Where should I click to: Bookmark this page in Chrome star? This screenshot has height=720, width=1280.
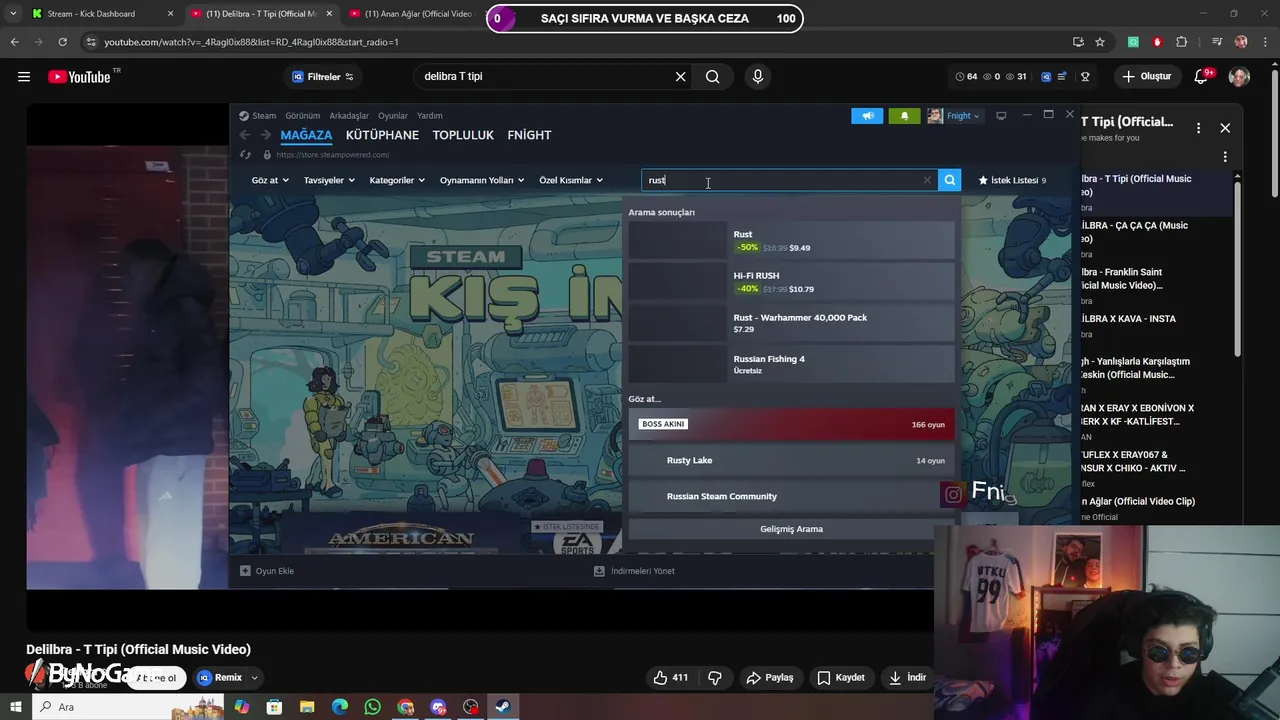coord(1100,42)
